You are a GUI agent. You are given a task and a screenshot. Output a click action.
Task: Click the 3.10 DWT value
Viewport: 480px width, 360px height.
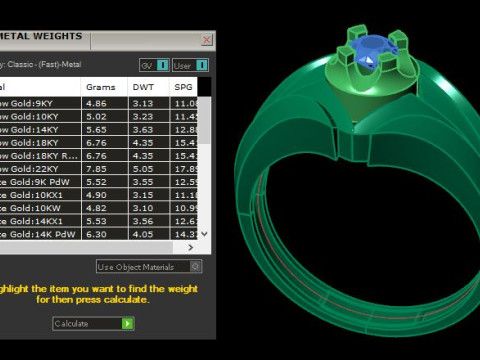tap(143, 208)
